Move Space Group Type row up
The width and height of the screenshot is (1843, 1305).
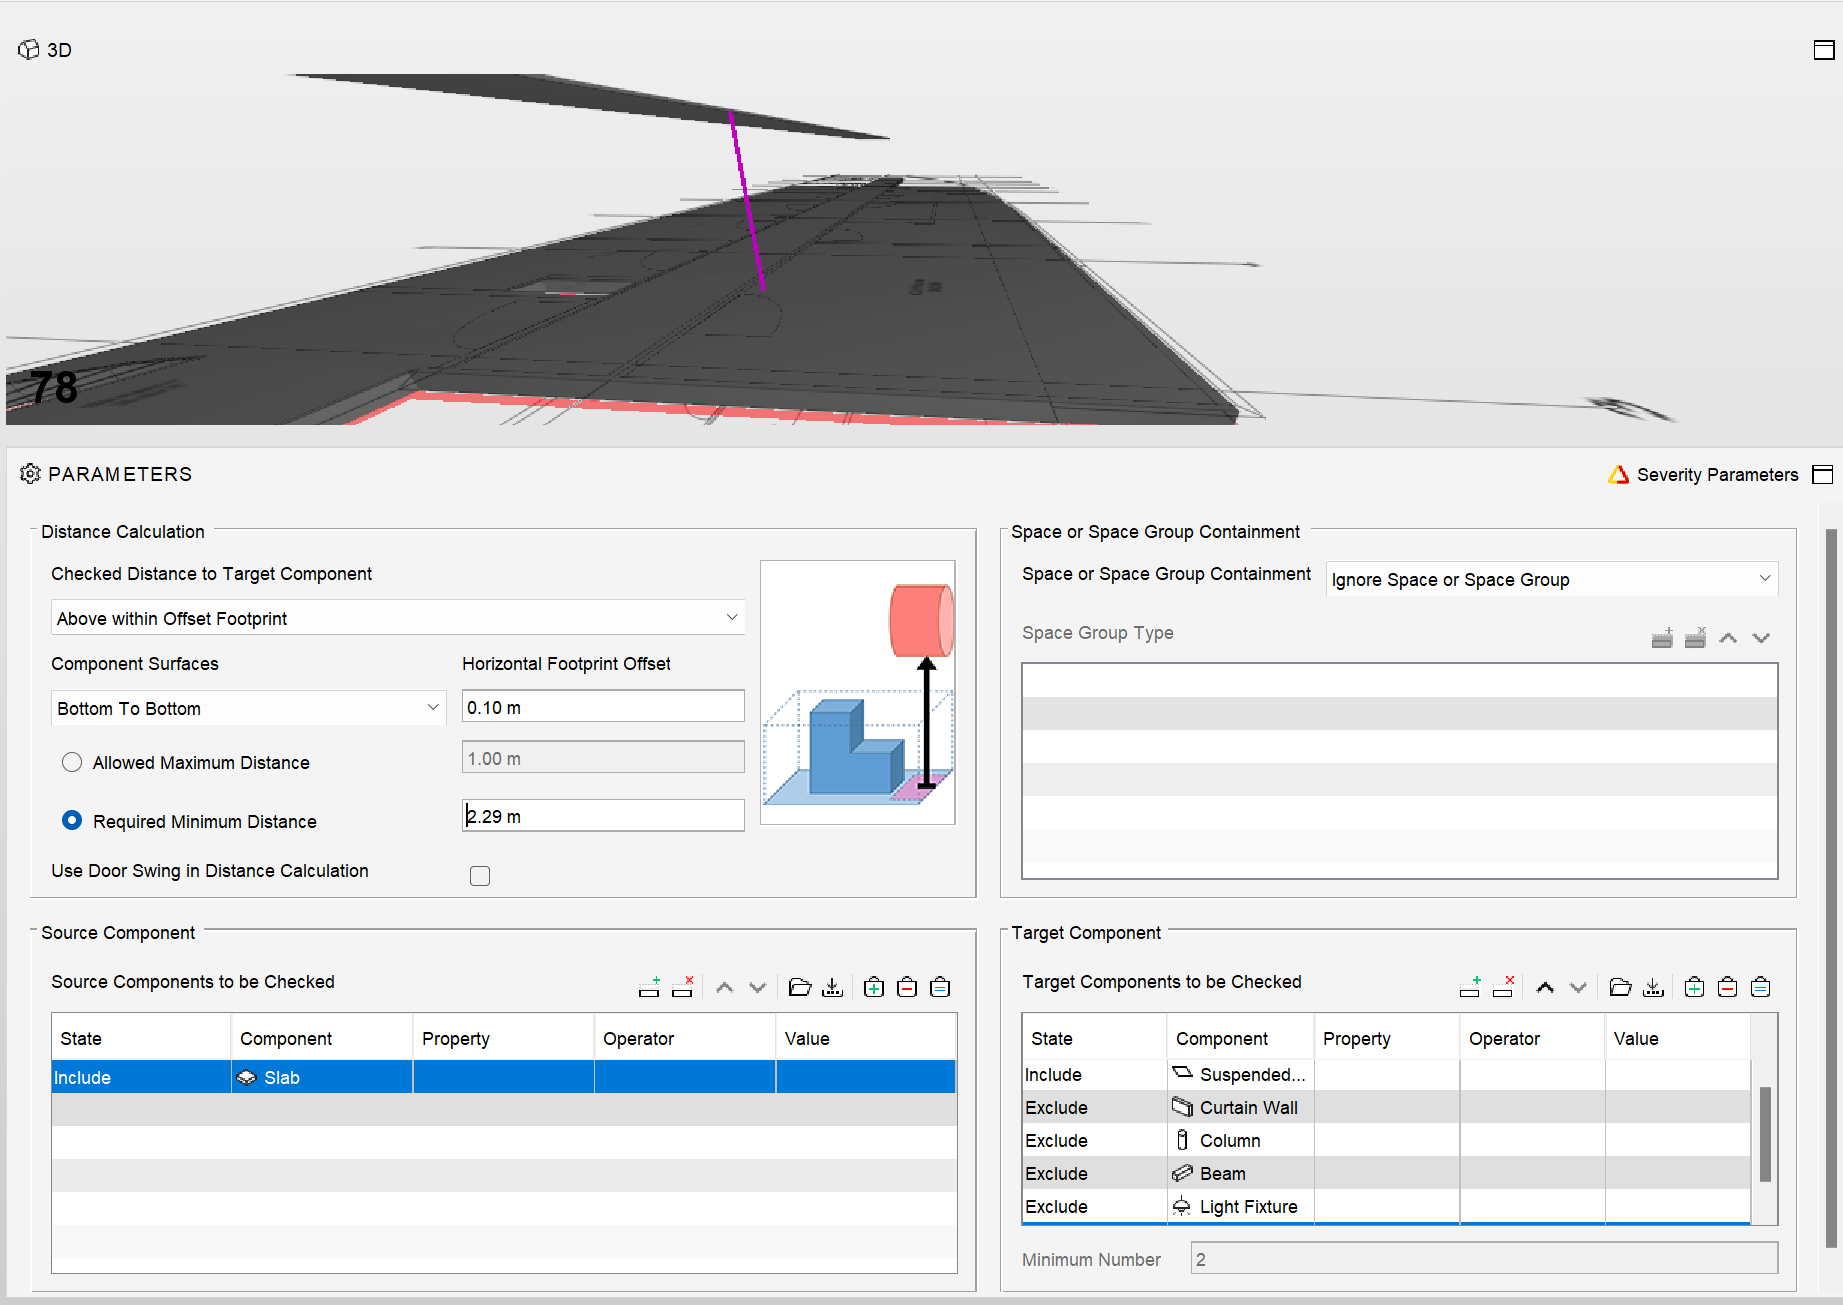pos(1728,638)
